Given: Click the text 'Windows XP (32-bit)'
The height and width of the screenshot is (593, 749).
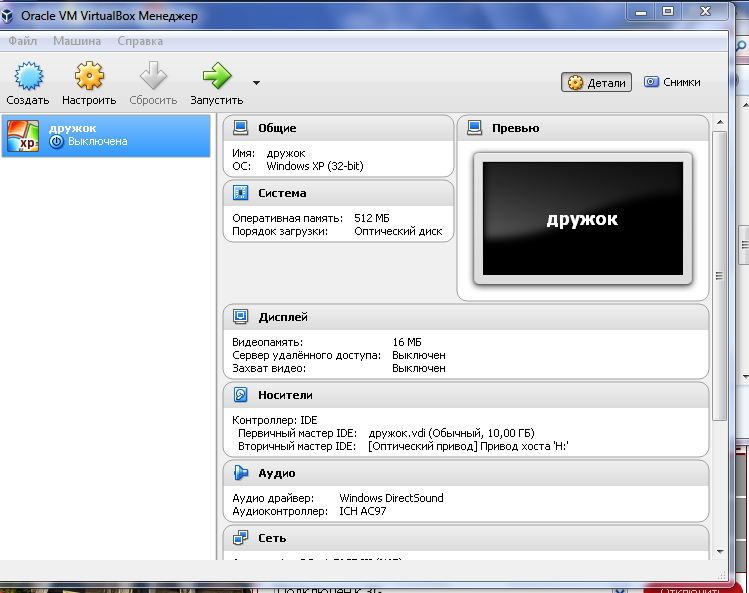Looking at the screenshot, I should click(315, 166).
